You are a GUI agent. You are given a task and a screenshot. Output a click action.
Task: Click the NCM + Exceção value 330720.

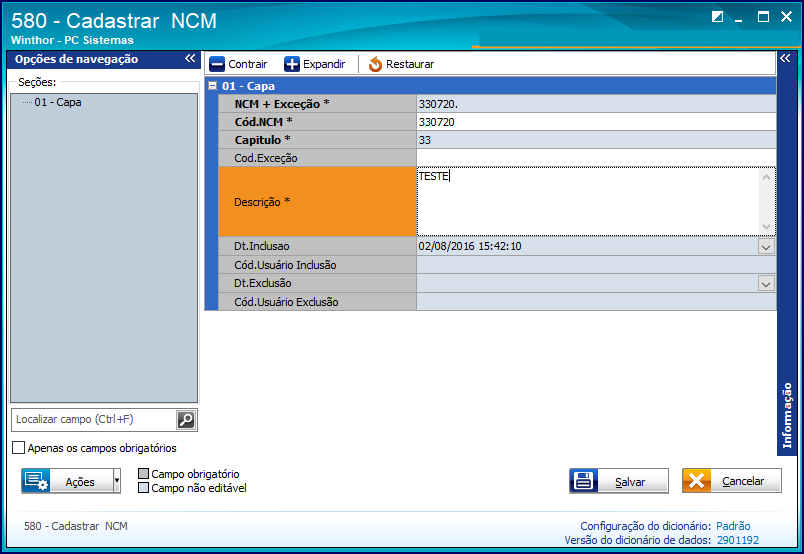pyautogui.click(x=596, y=104)
